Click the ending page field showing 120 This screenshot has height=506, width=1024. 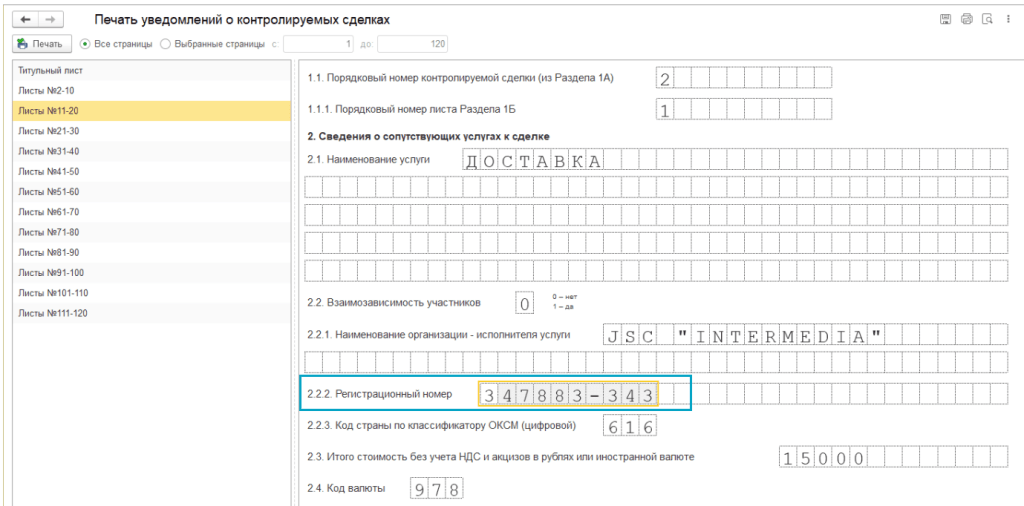click(x=412, y=44)
